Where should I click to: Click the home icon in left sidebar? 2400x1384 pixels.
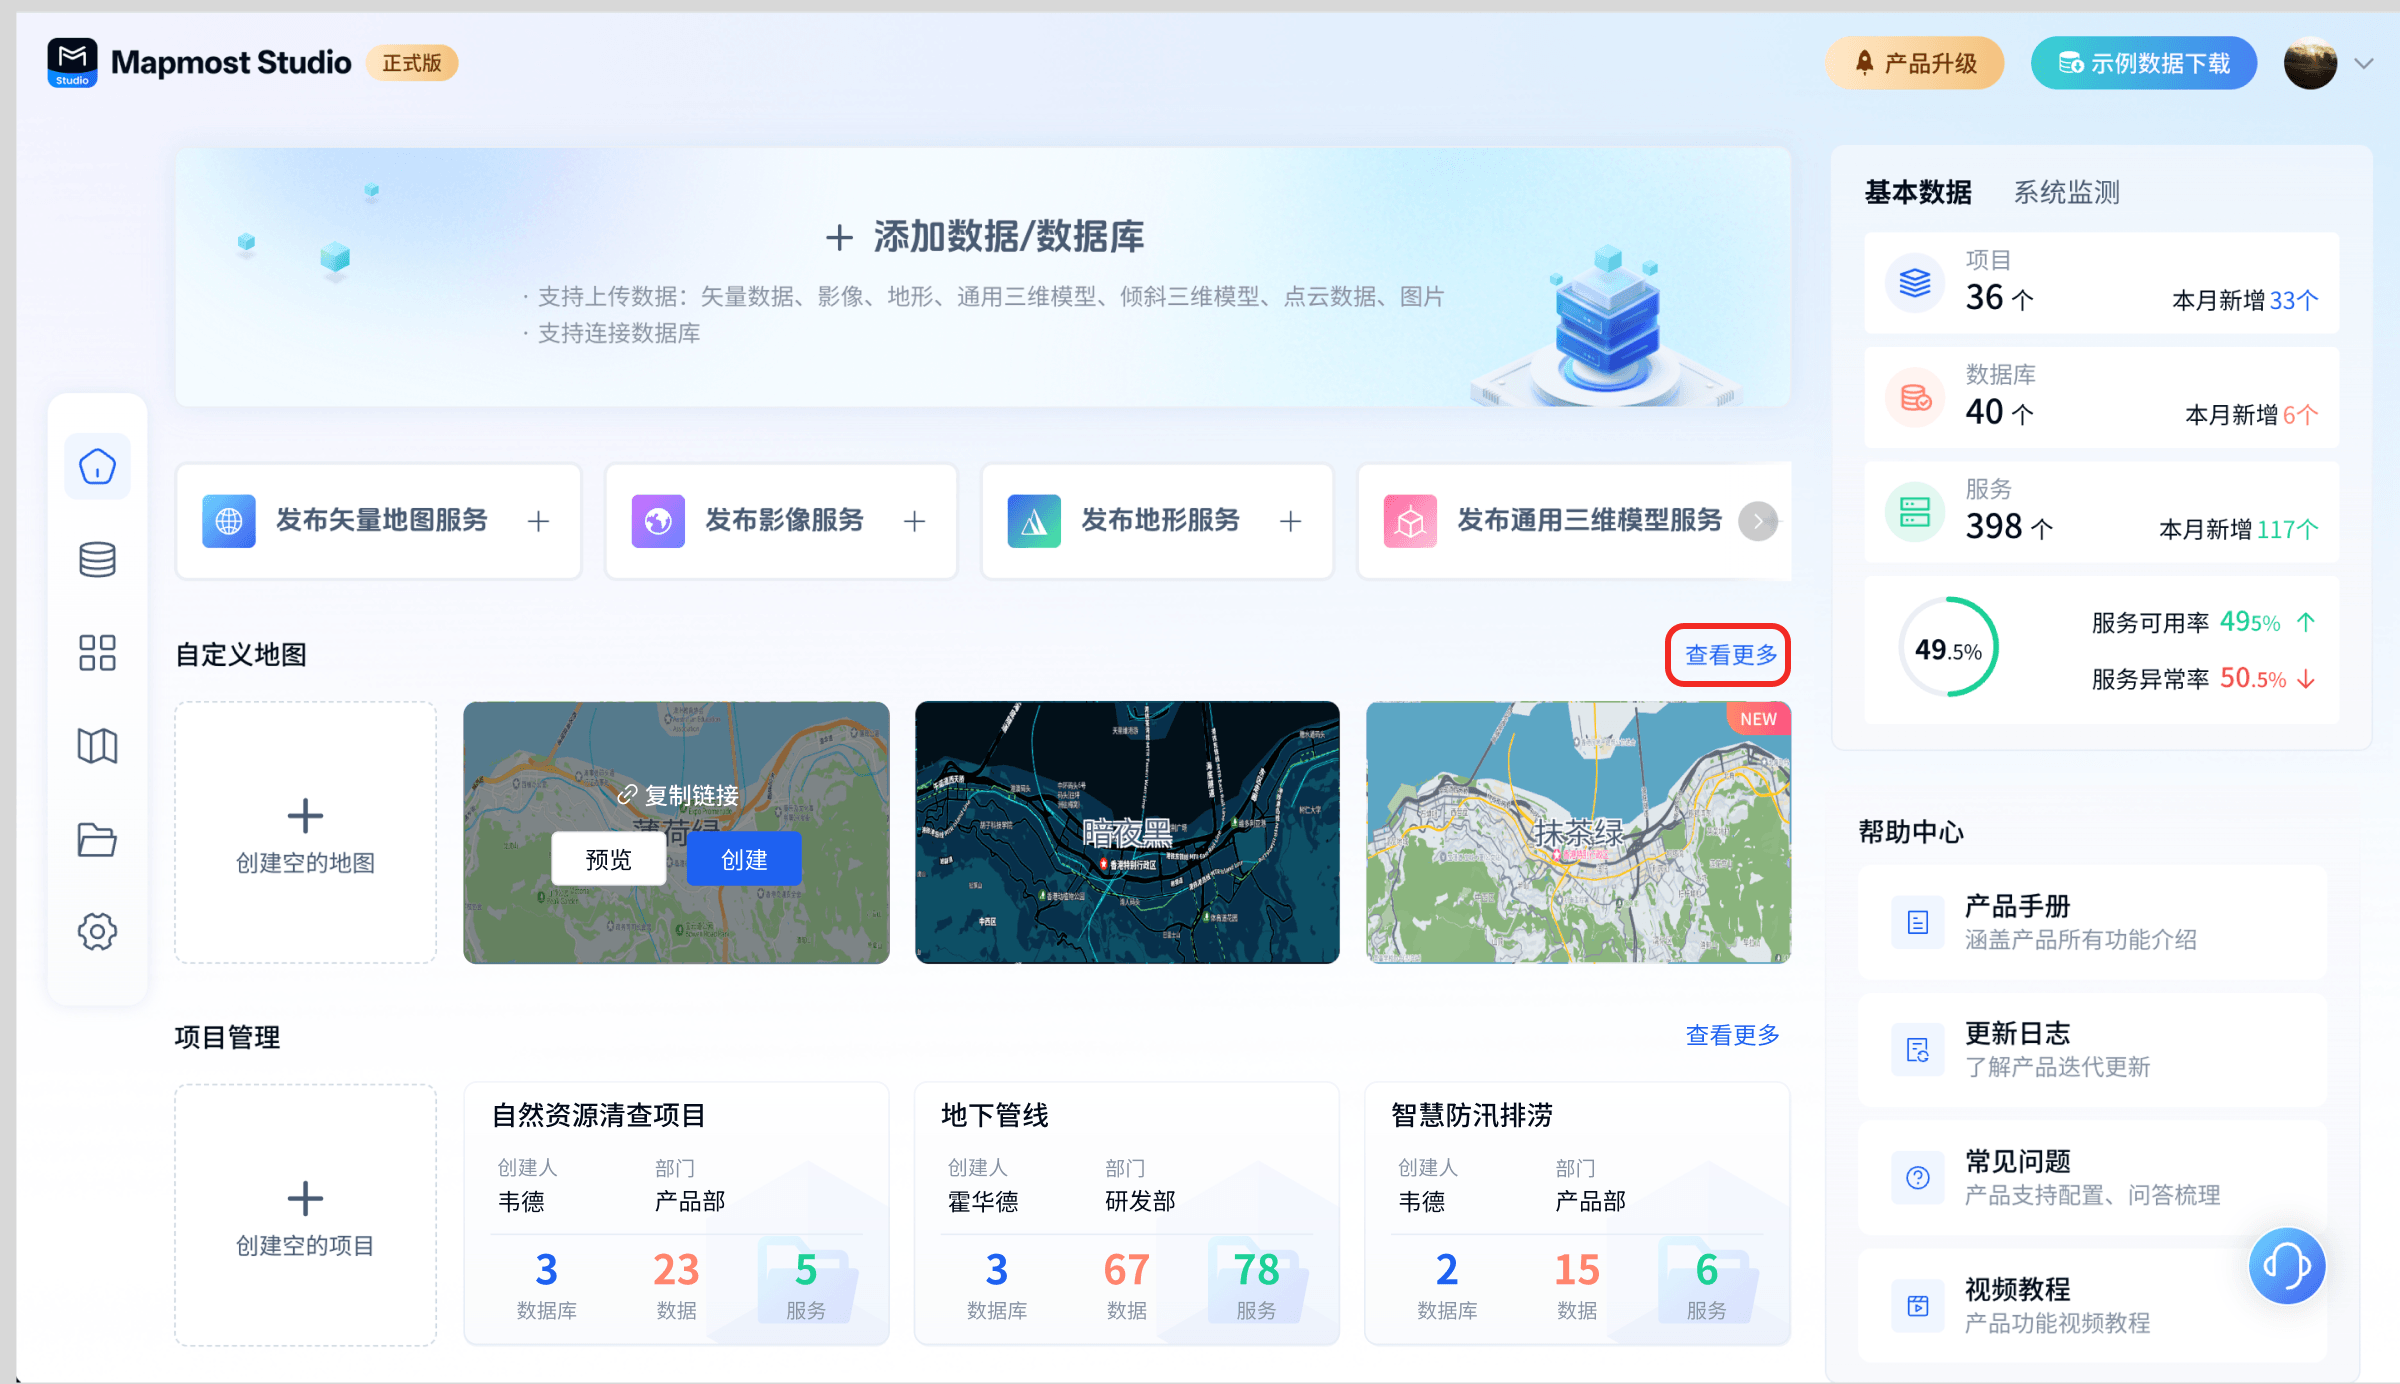coord(97,466)
